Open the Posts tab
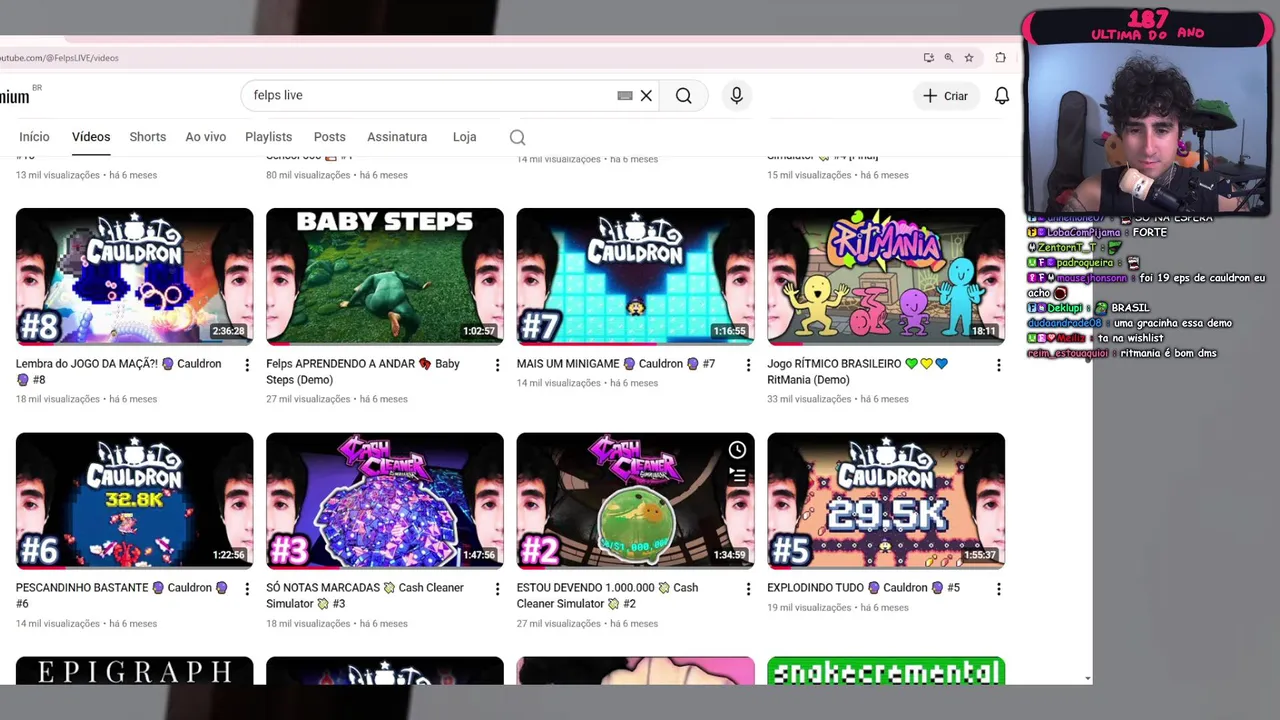The width and height of the screenshot is (1280, 720). tap(330, 137)
